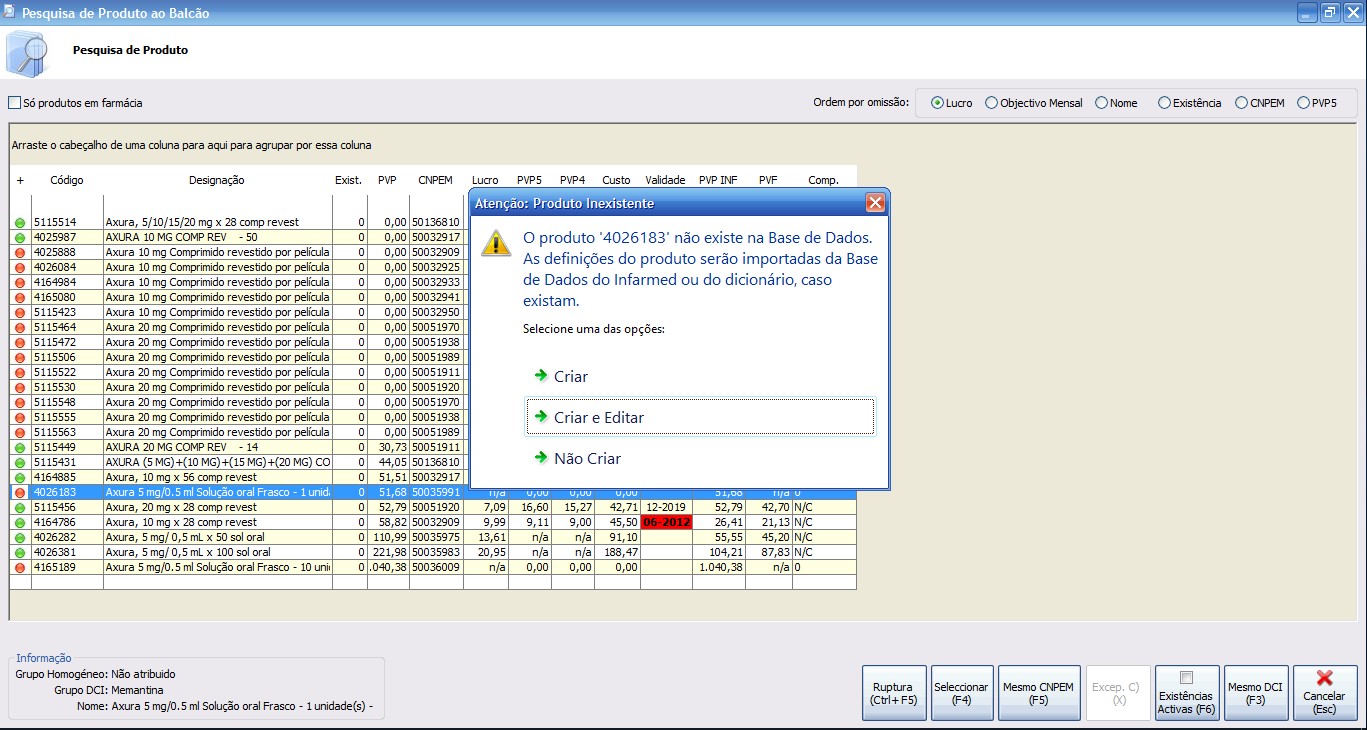1367x730 pixels.
Task: Click the plus column header icon
Action: 20,180
